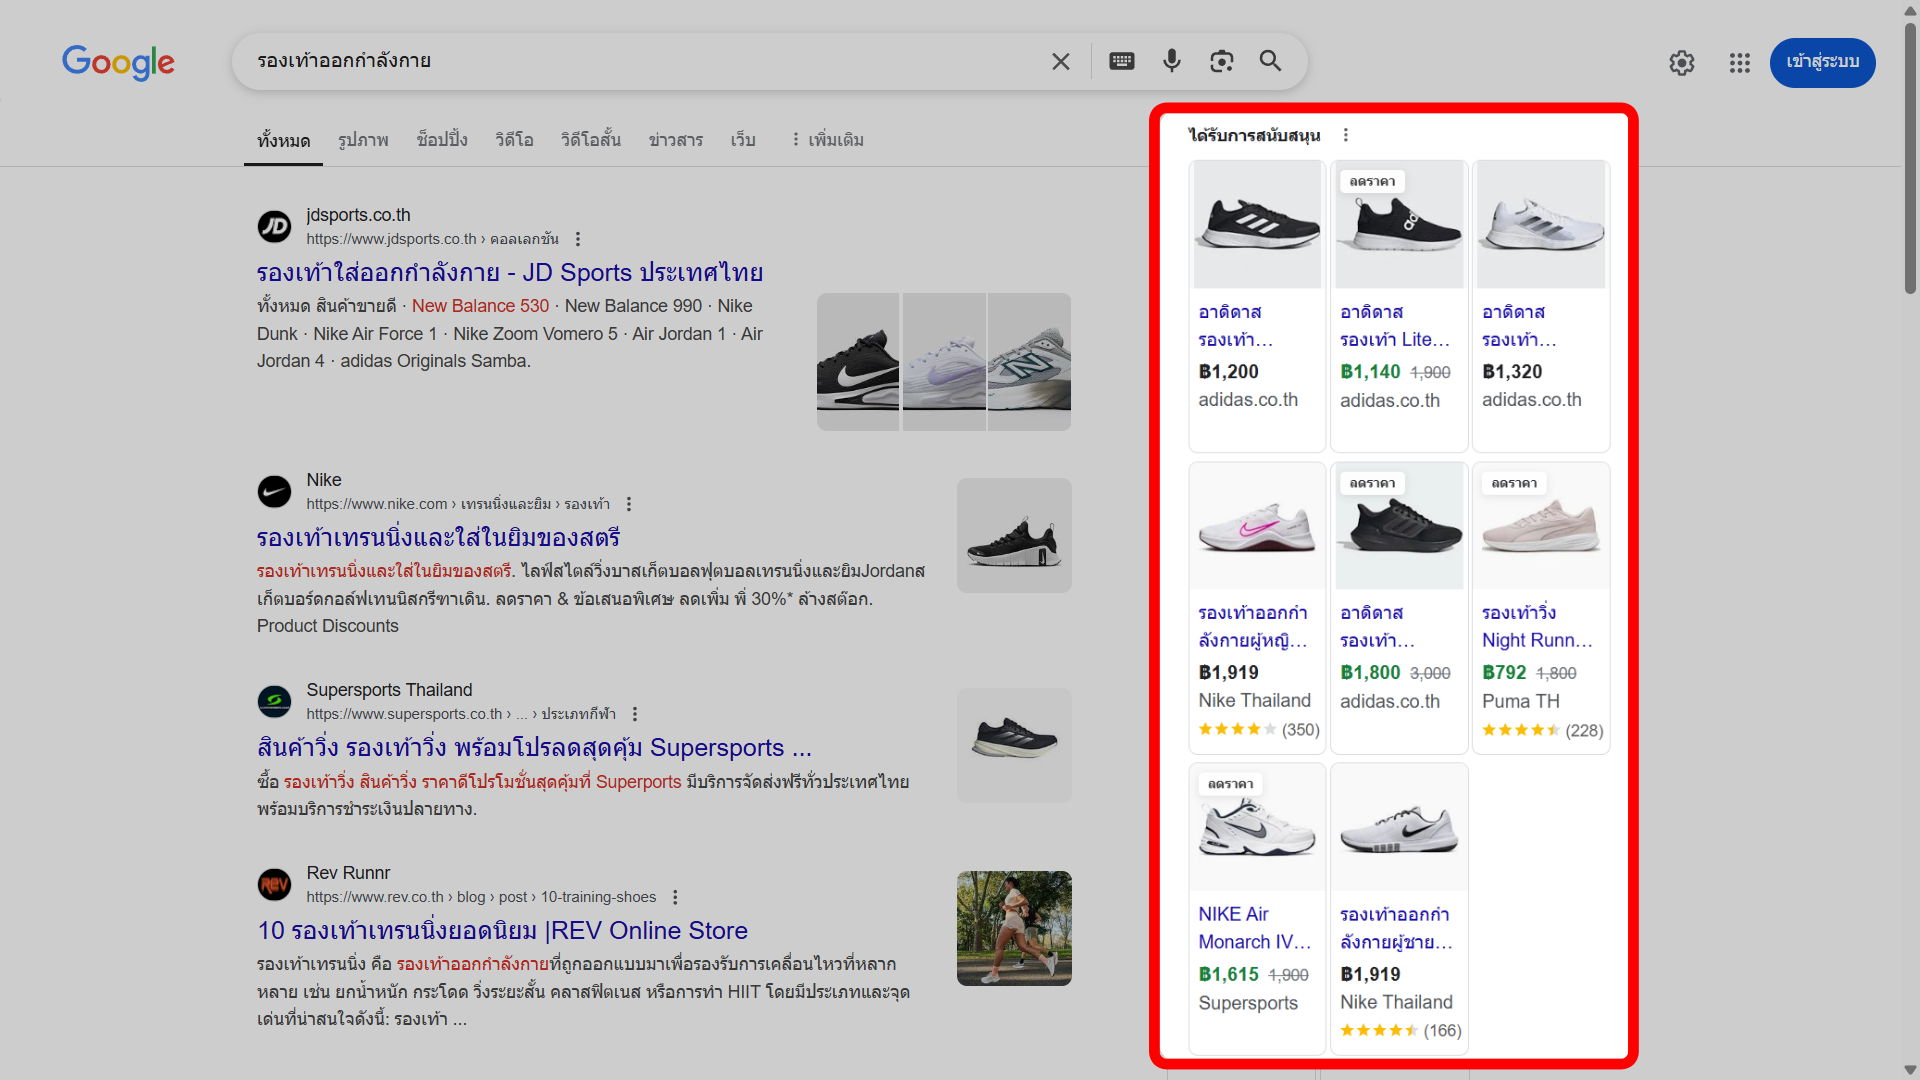Open adidas white shoe ad priced ฿1,320

click(x=1541, y=306)
